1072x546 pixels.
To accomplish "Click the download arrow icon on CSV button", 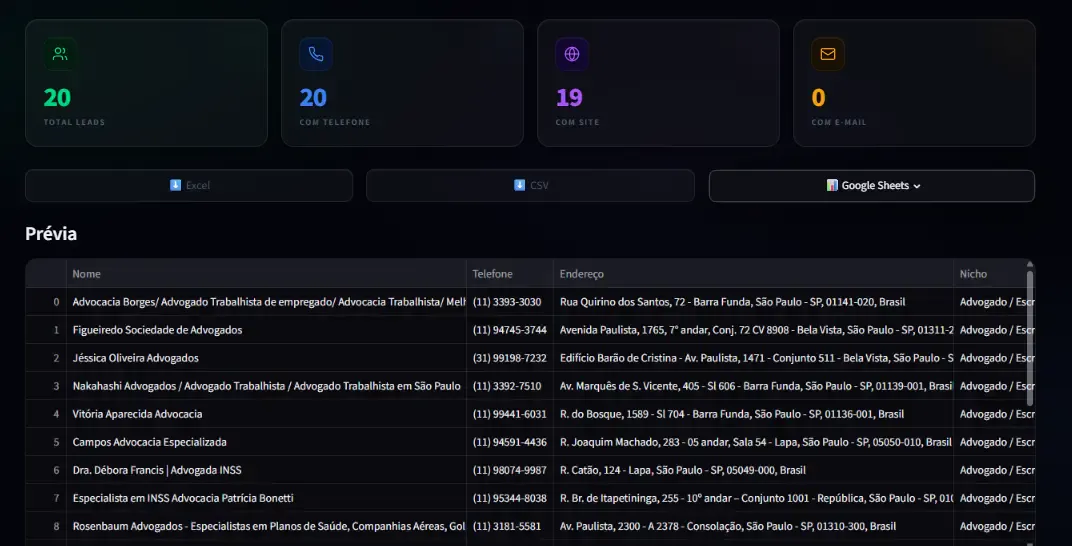I will 520,185.
